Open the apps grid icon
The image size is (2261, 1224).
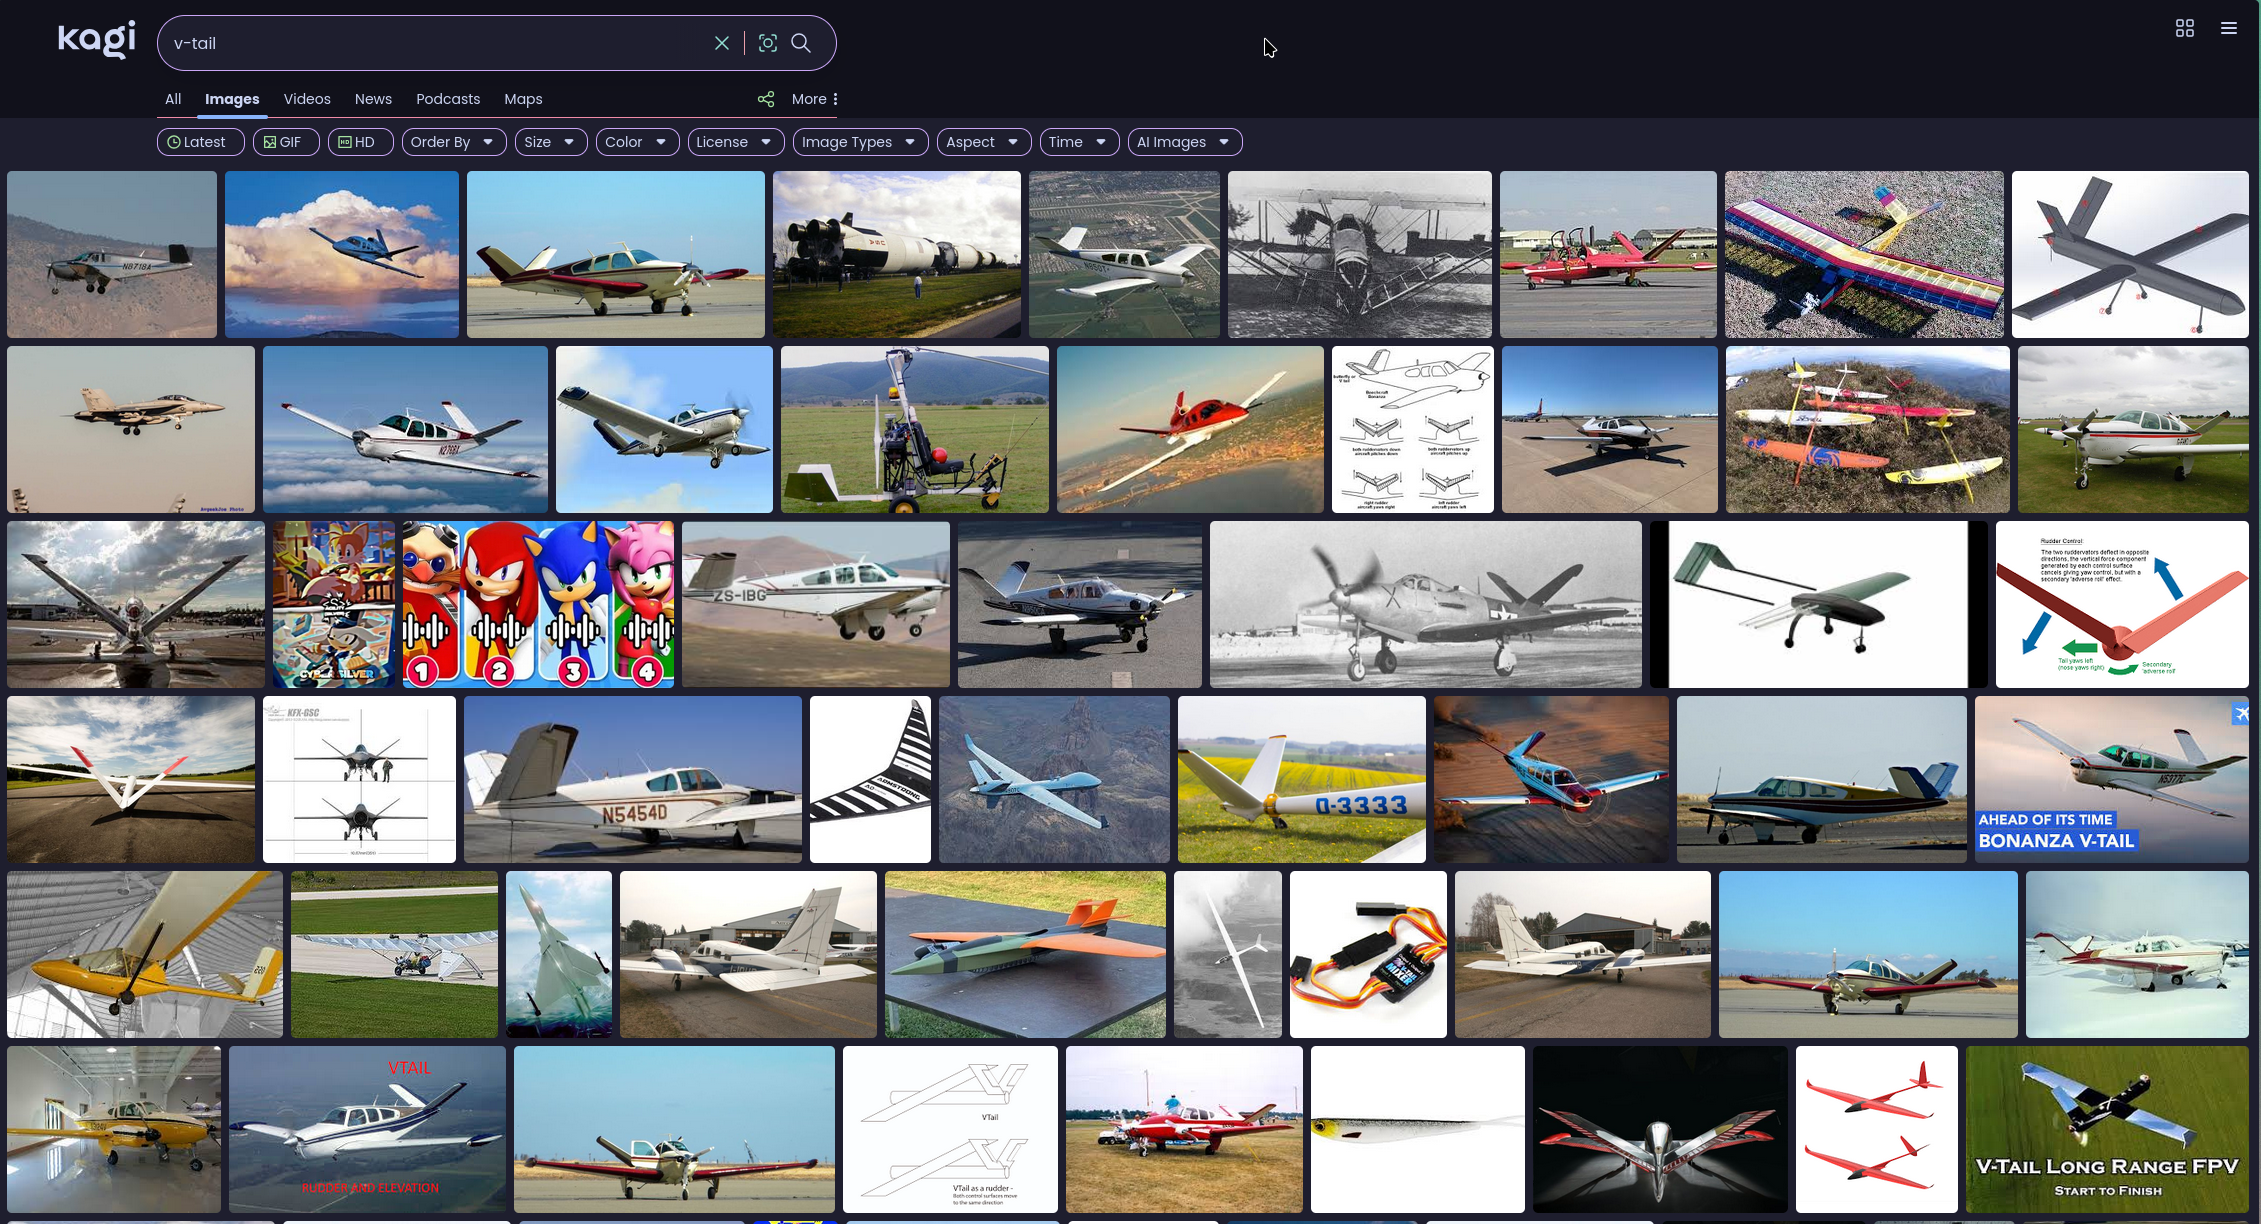click(x=2184, y=28)
